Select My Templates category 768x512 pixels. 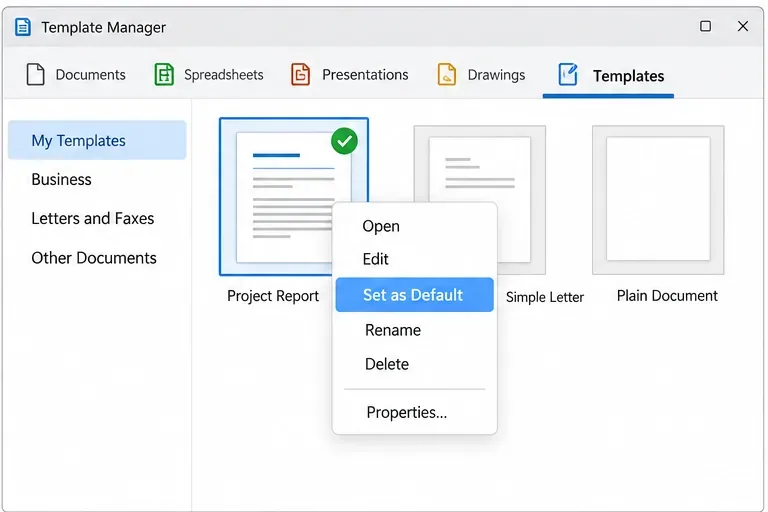click(97, 141)
